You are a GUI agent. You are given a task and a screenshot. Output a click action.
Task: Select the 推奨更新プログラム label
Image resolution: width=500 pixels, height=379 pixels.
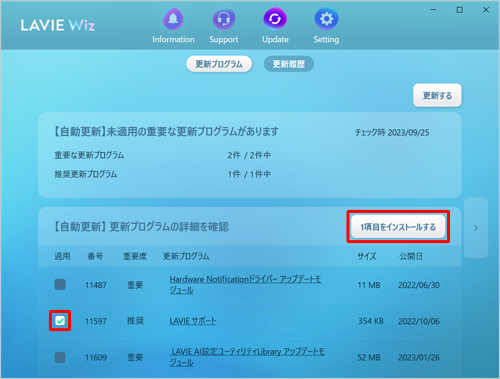pos(86,174)
